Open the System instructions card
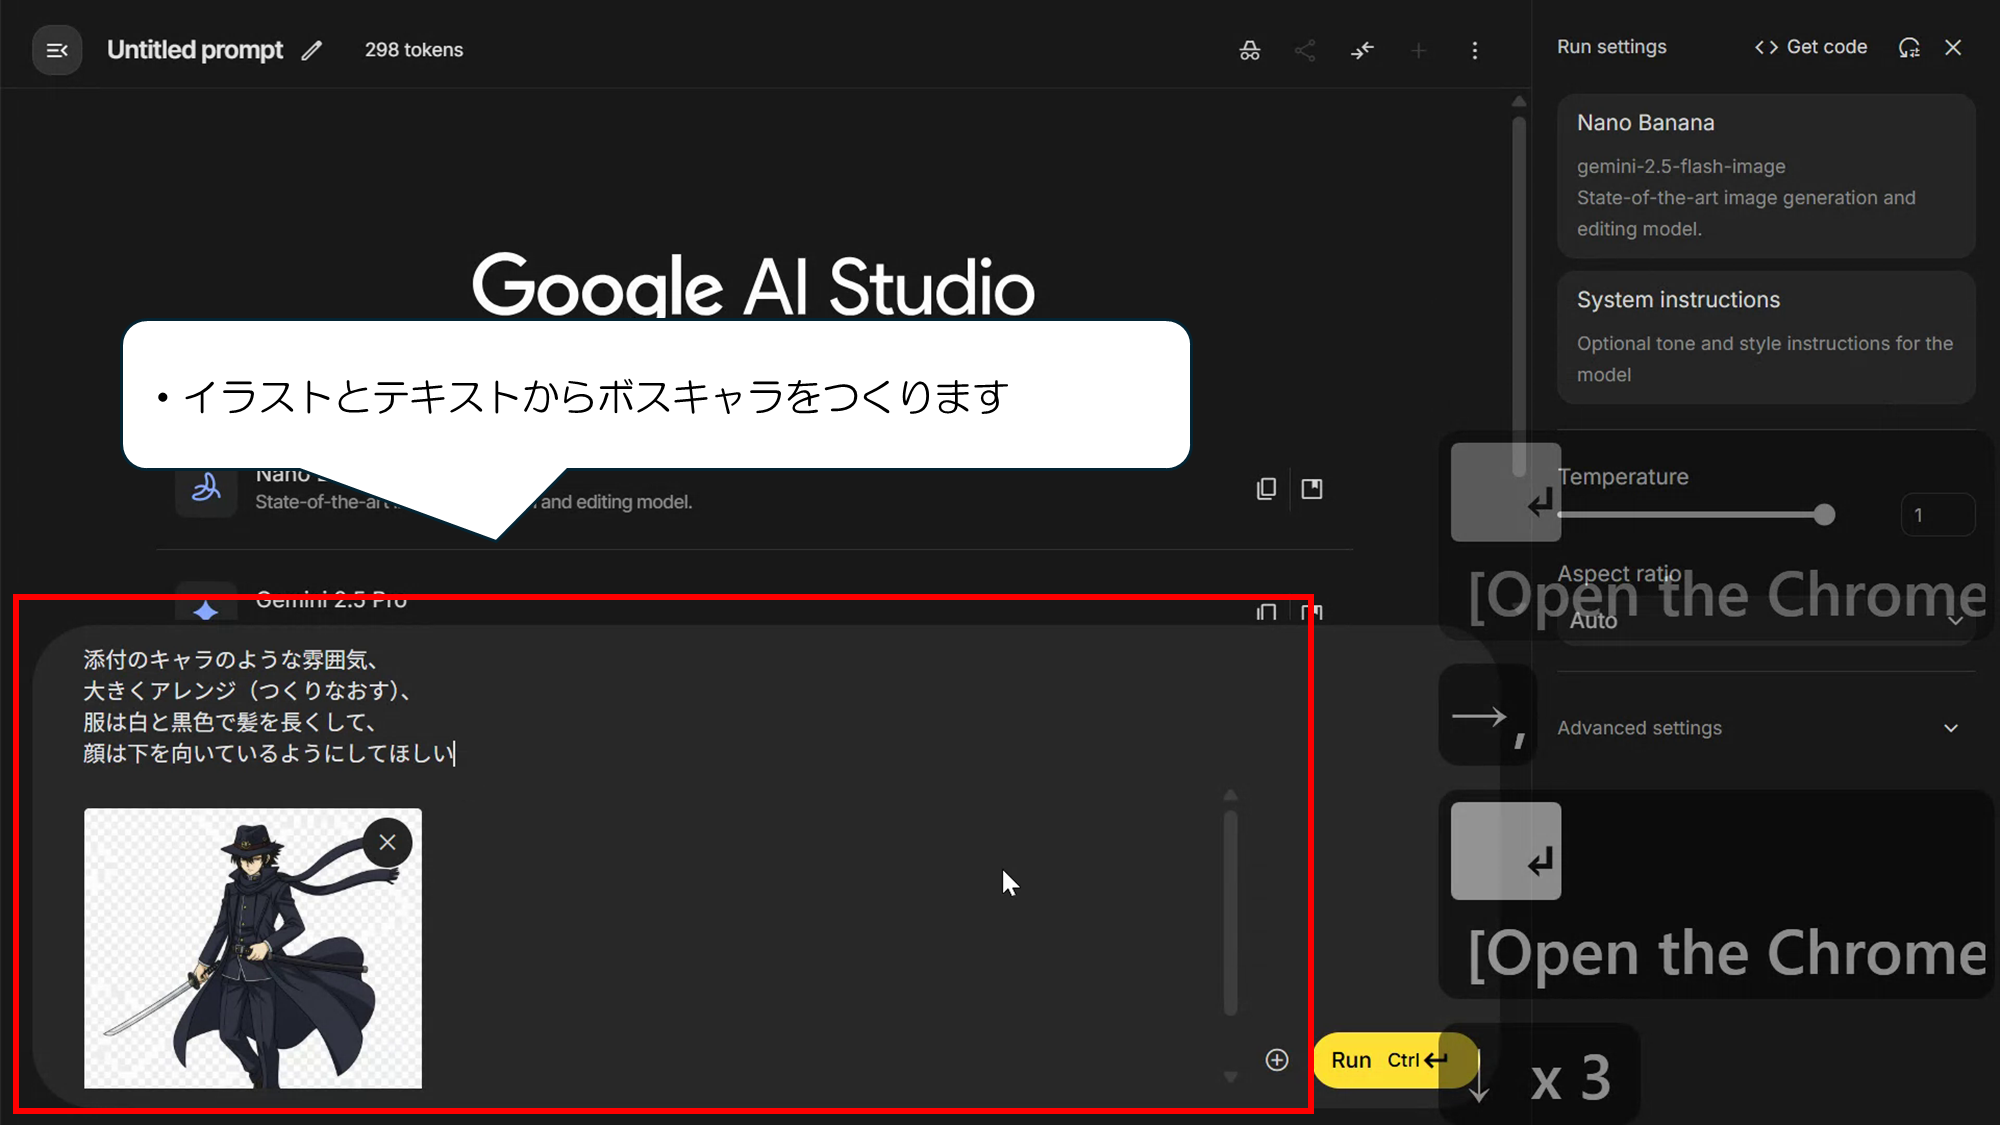The height and width of the screenshot is (1125, 2000). tap(1766, 337)
